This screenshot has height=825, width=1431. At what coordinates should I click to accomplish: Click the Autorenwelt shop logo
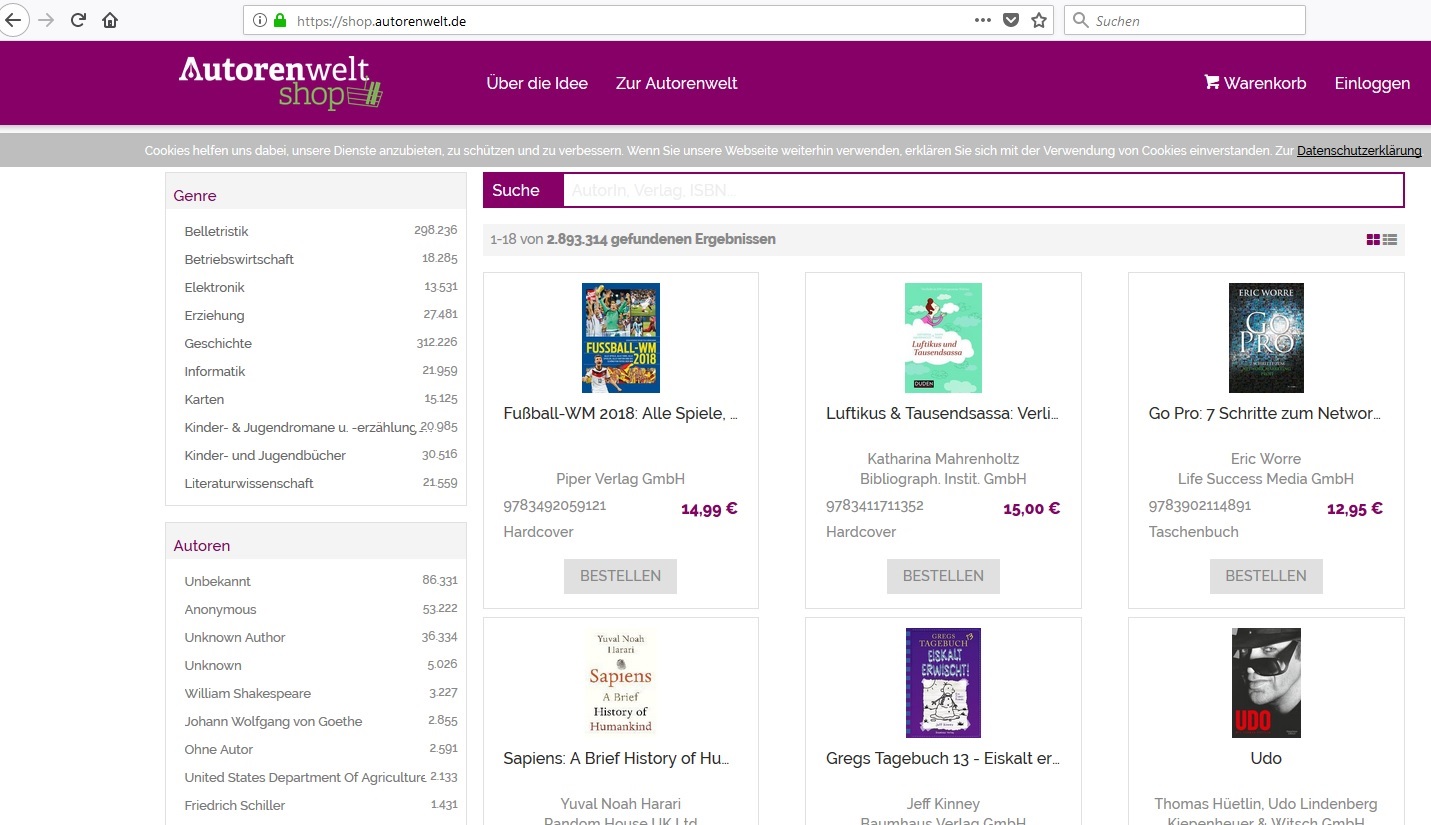tap(280, 83)
